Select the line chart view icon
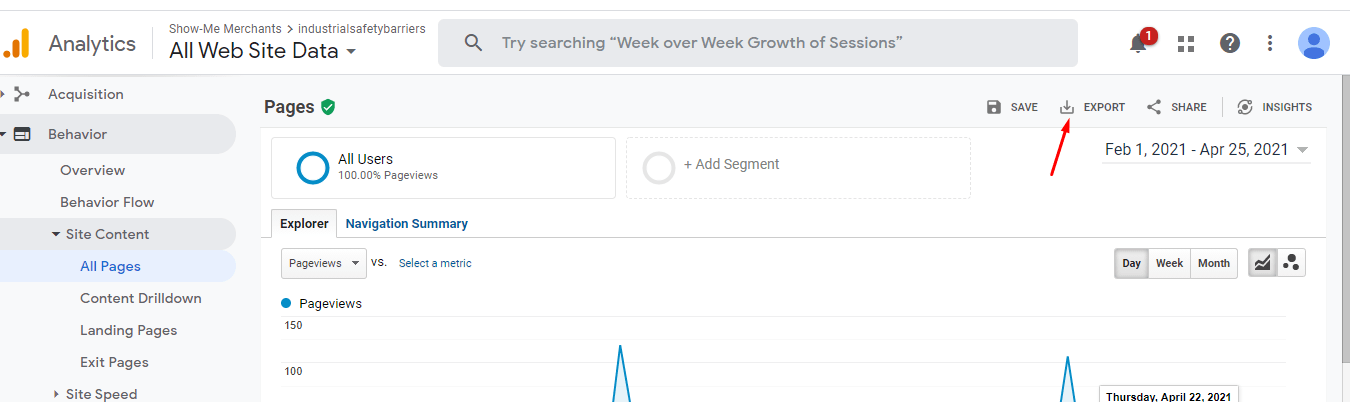 click(1263, 263)
